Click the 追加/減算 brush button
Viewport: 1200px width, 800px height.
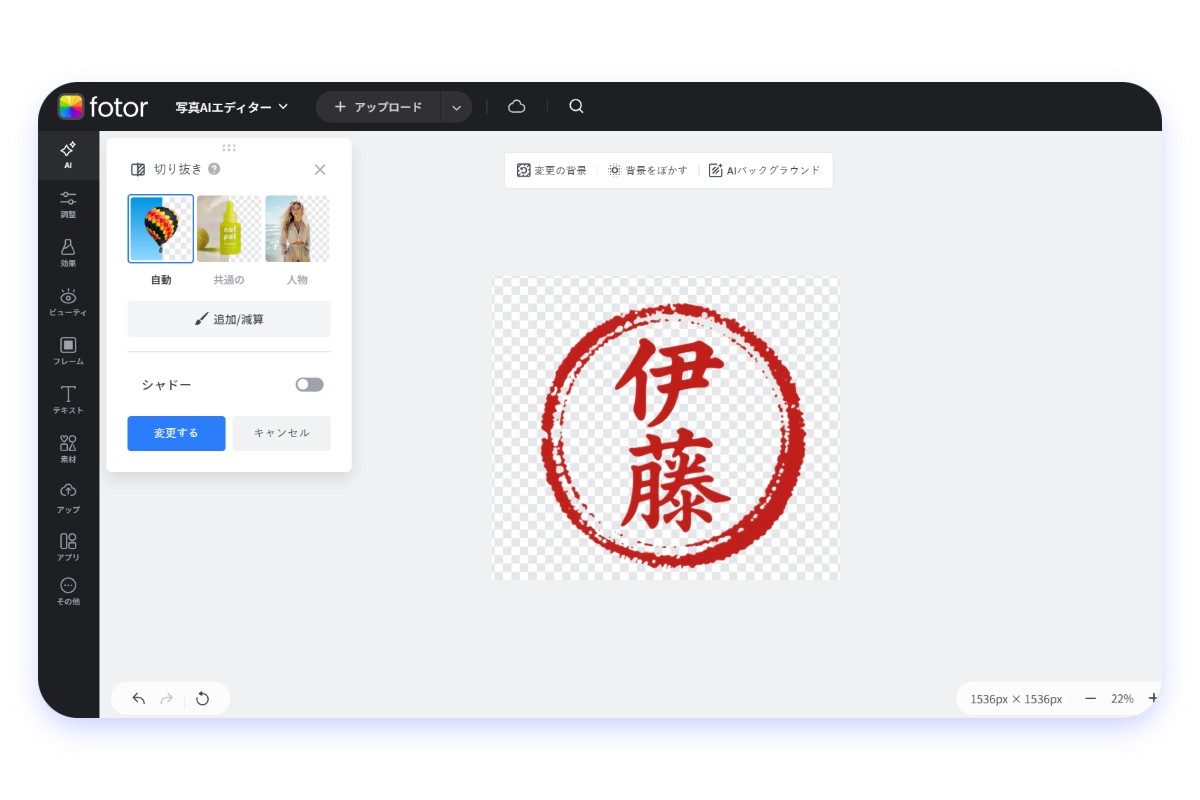pos(228,318)
